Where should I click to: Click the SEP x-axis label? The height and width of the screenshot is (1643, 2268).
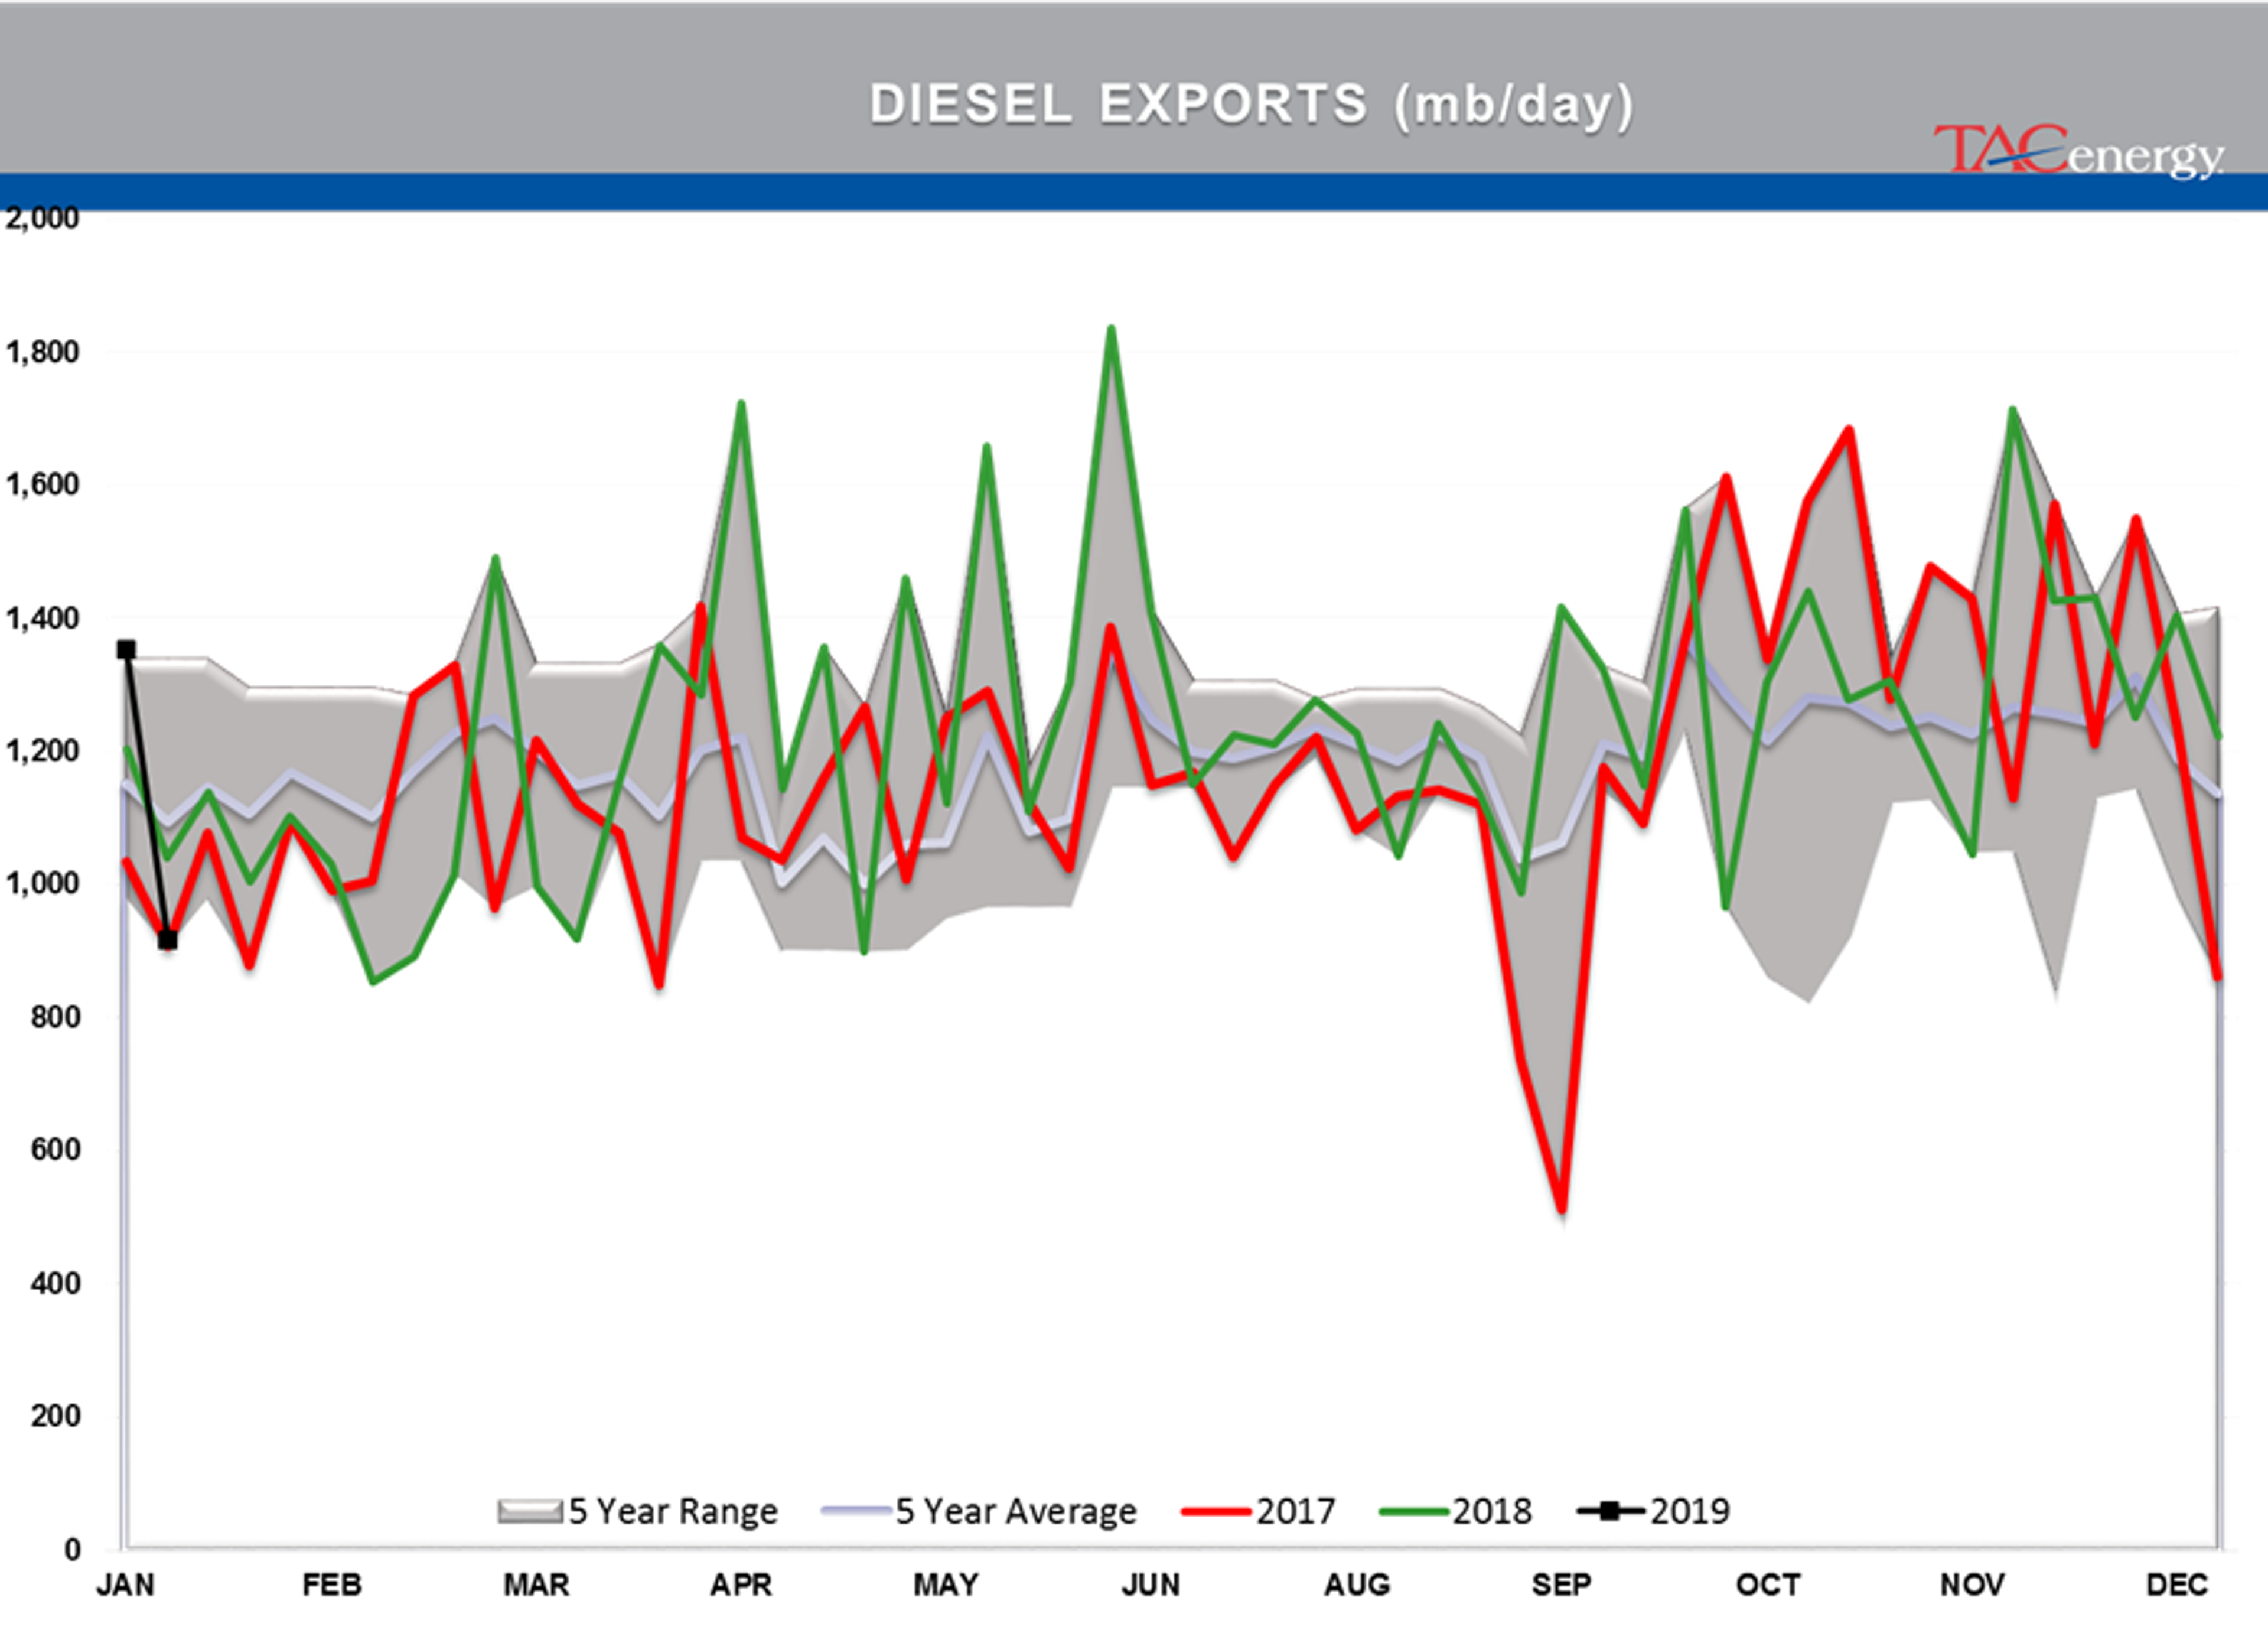(1561, 1585)
